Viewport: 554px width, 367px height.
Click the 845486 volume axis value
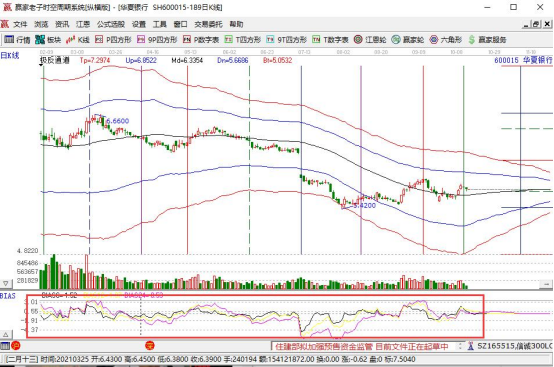click(x=27, y=263)
